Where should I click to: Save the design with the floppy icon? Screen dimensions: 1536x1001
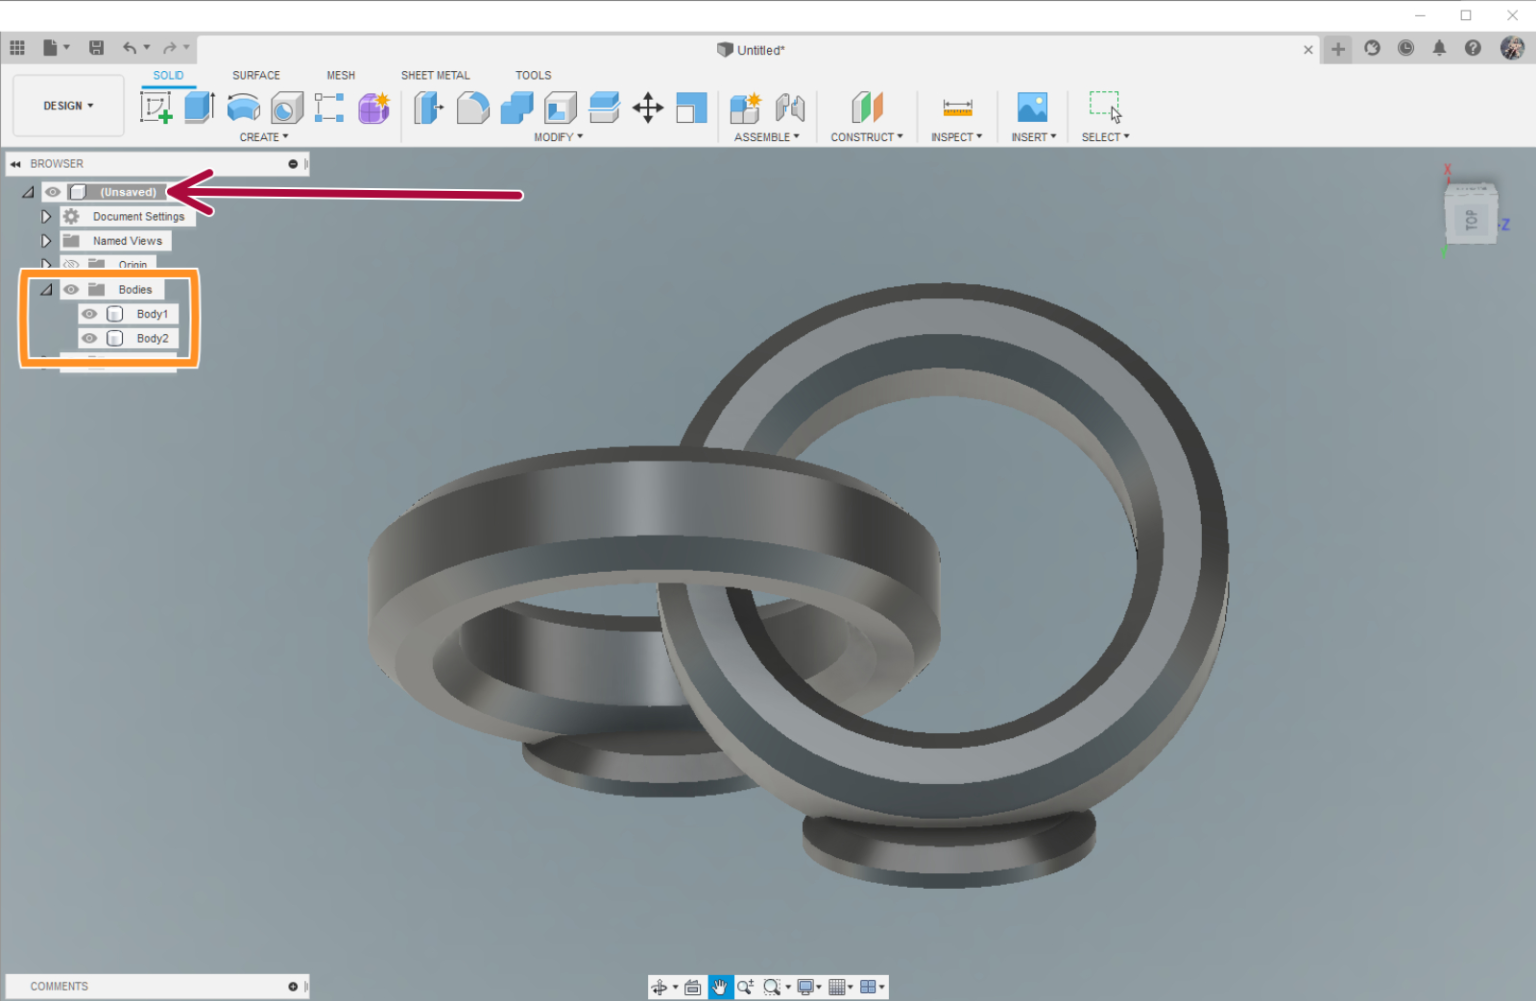point(96,48)
